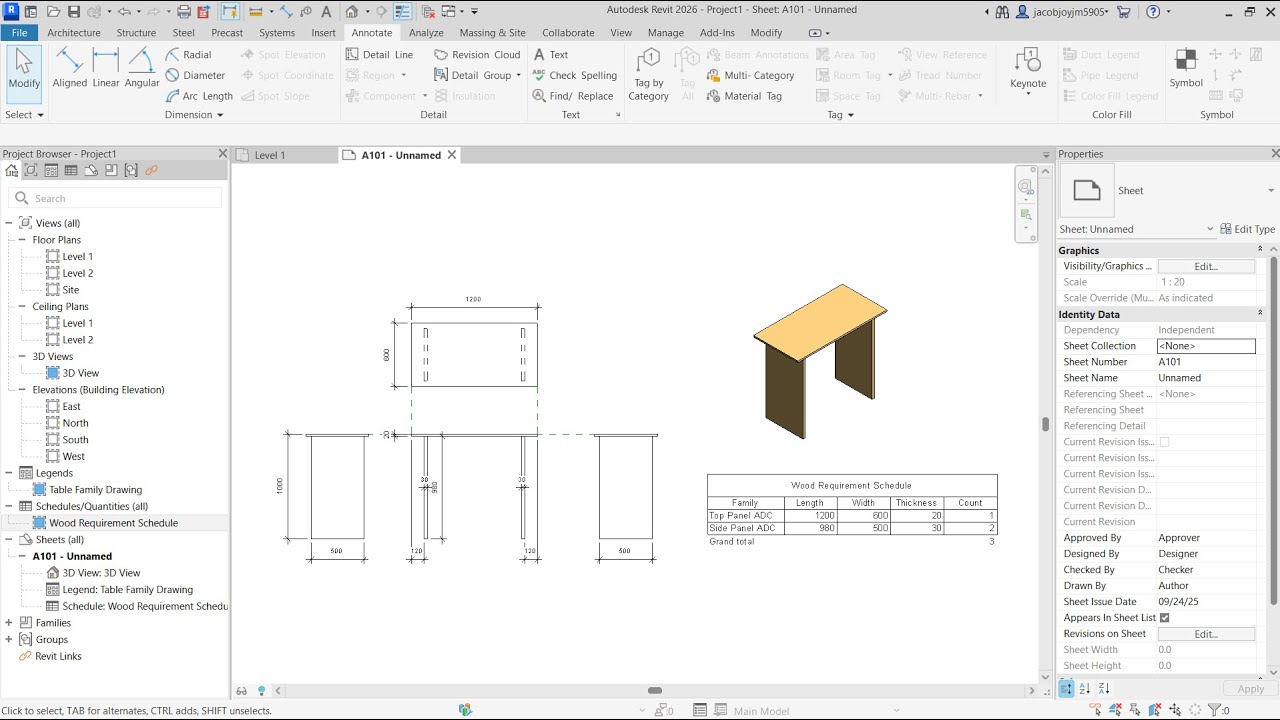This screenshot has height=720, width=1280.
Task: Select the Arc Length dimension tool
Action: click(199, 96)
